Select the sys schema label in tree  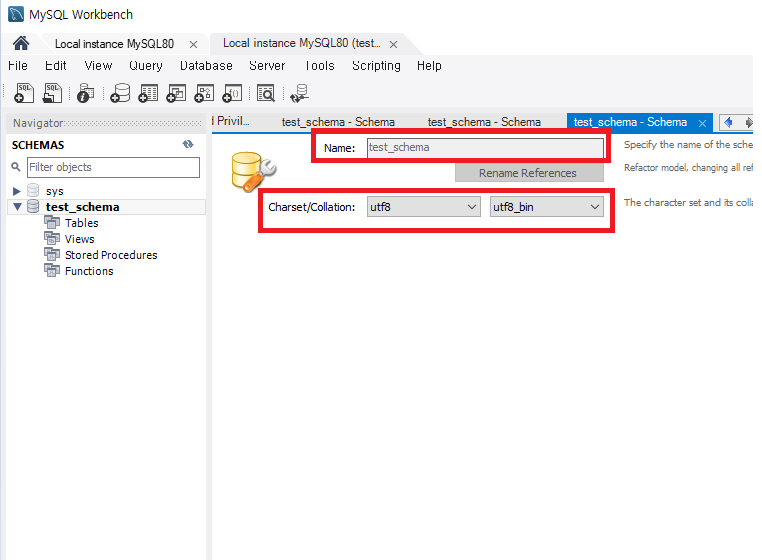54,191
